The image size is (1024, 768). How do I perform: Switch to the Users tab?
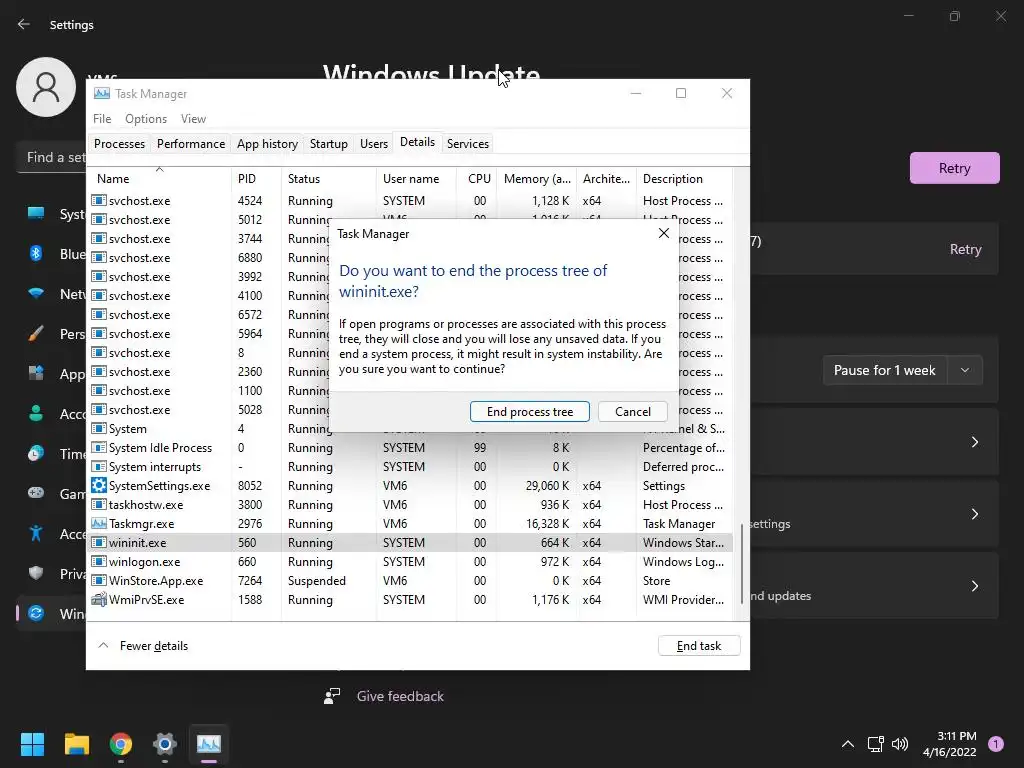(374, 144)
